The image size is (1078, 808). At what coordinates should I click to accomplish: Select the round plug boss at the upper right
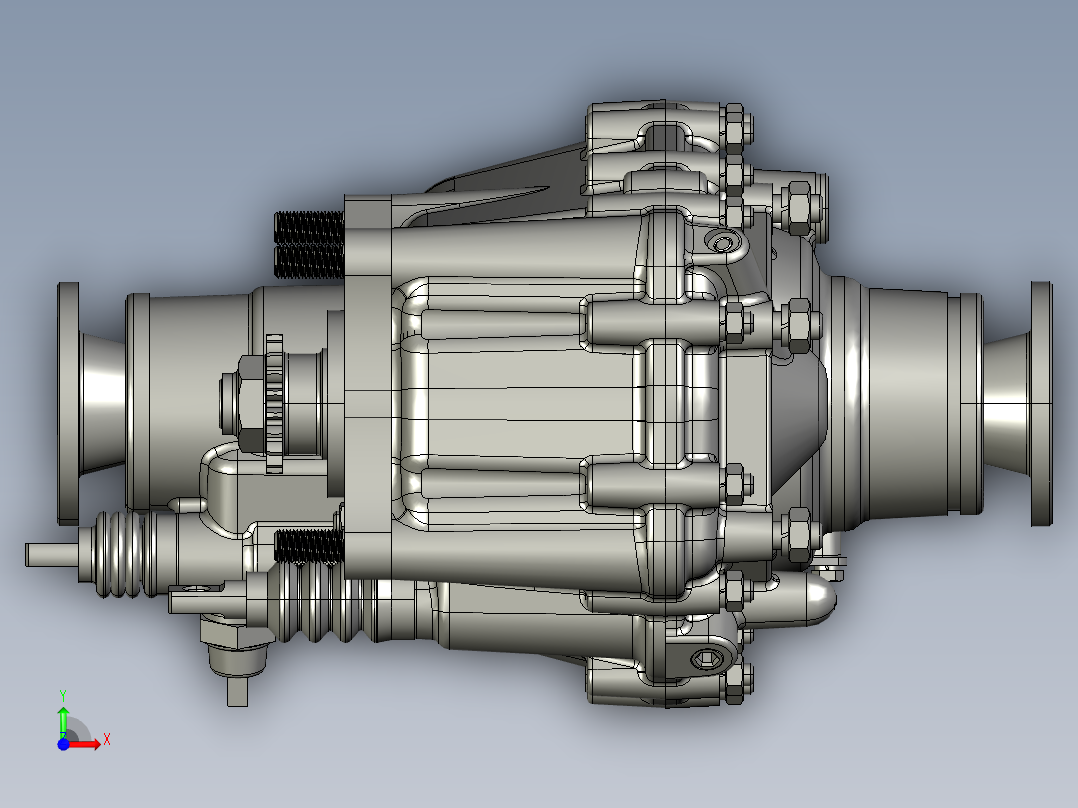coord(722,243)
